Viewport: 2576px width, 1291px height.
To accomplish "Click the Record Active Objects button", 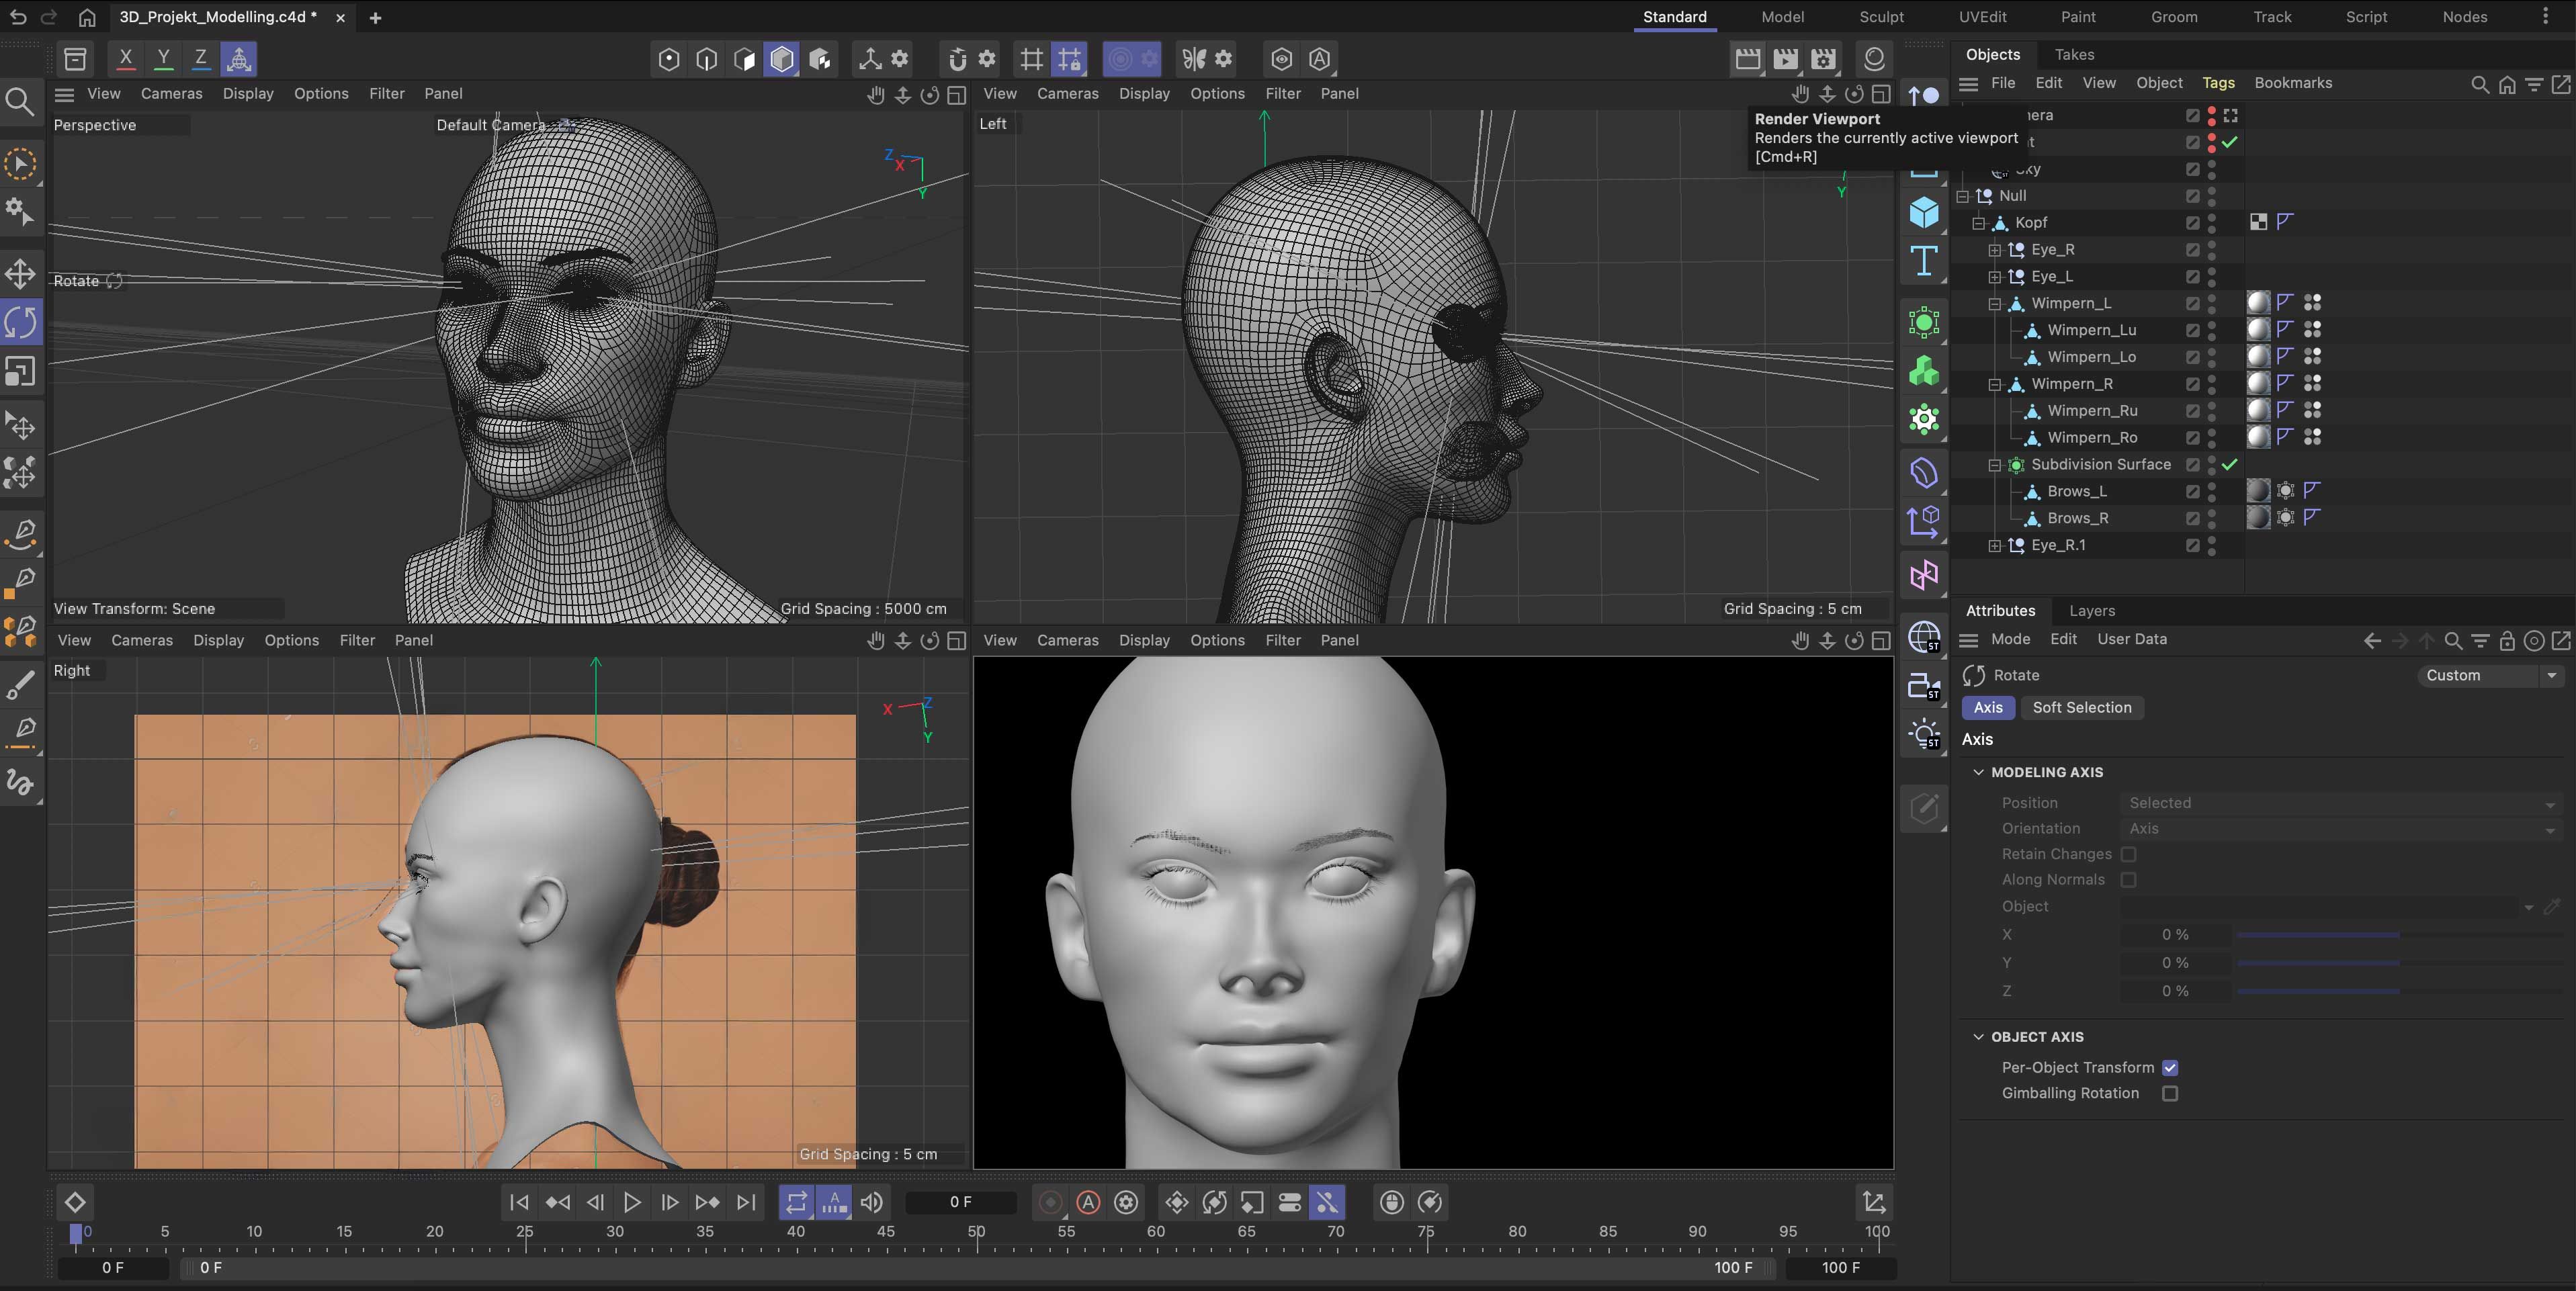I will (1050, 1202).
